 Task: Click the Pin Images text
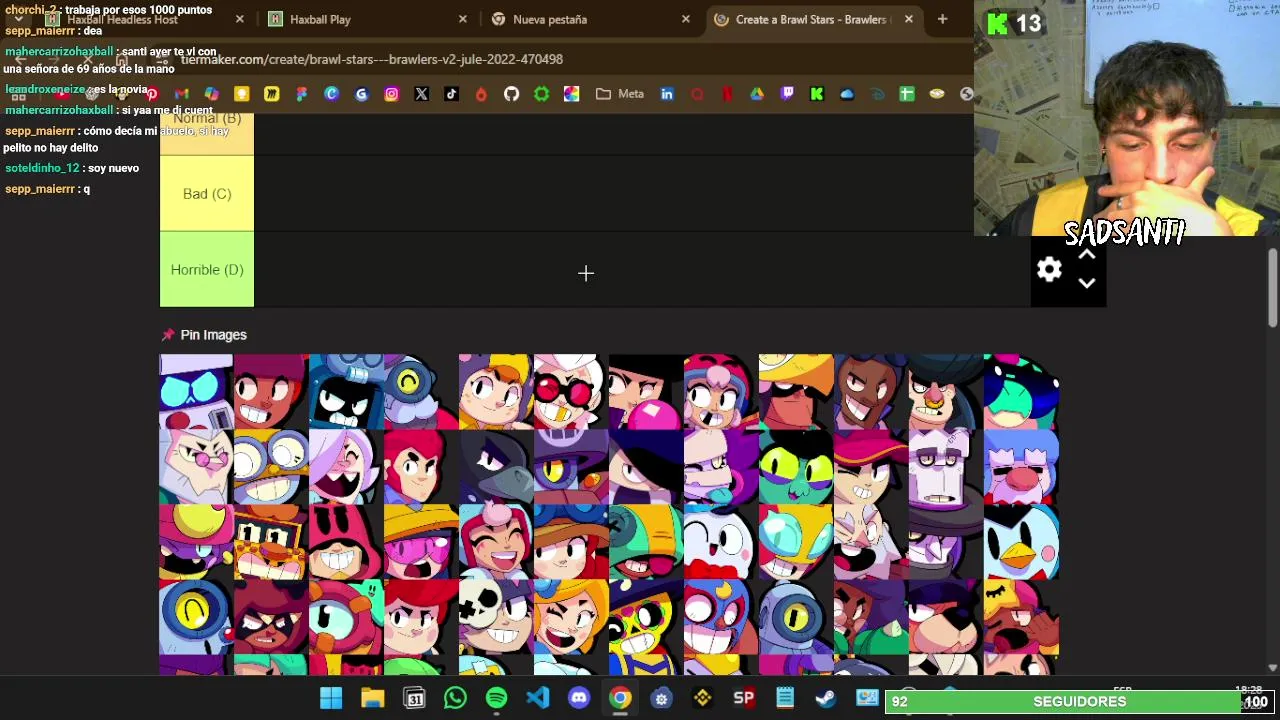pyautogui.click(x=213, y=335)
